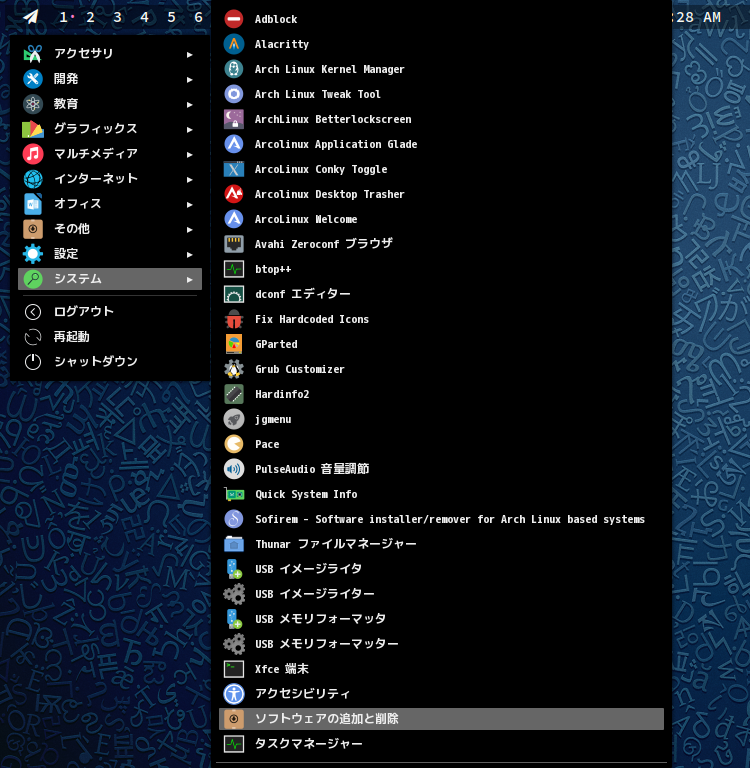Screen dimensions: 750x768
Task: Open the Alacritty terminal icon
Action: (234, 44)
